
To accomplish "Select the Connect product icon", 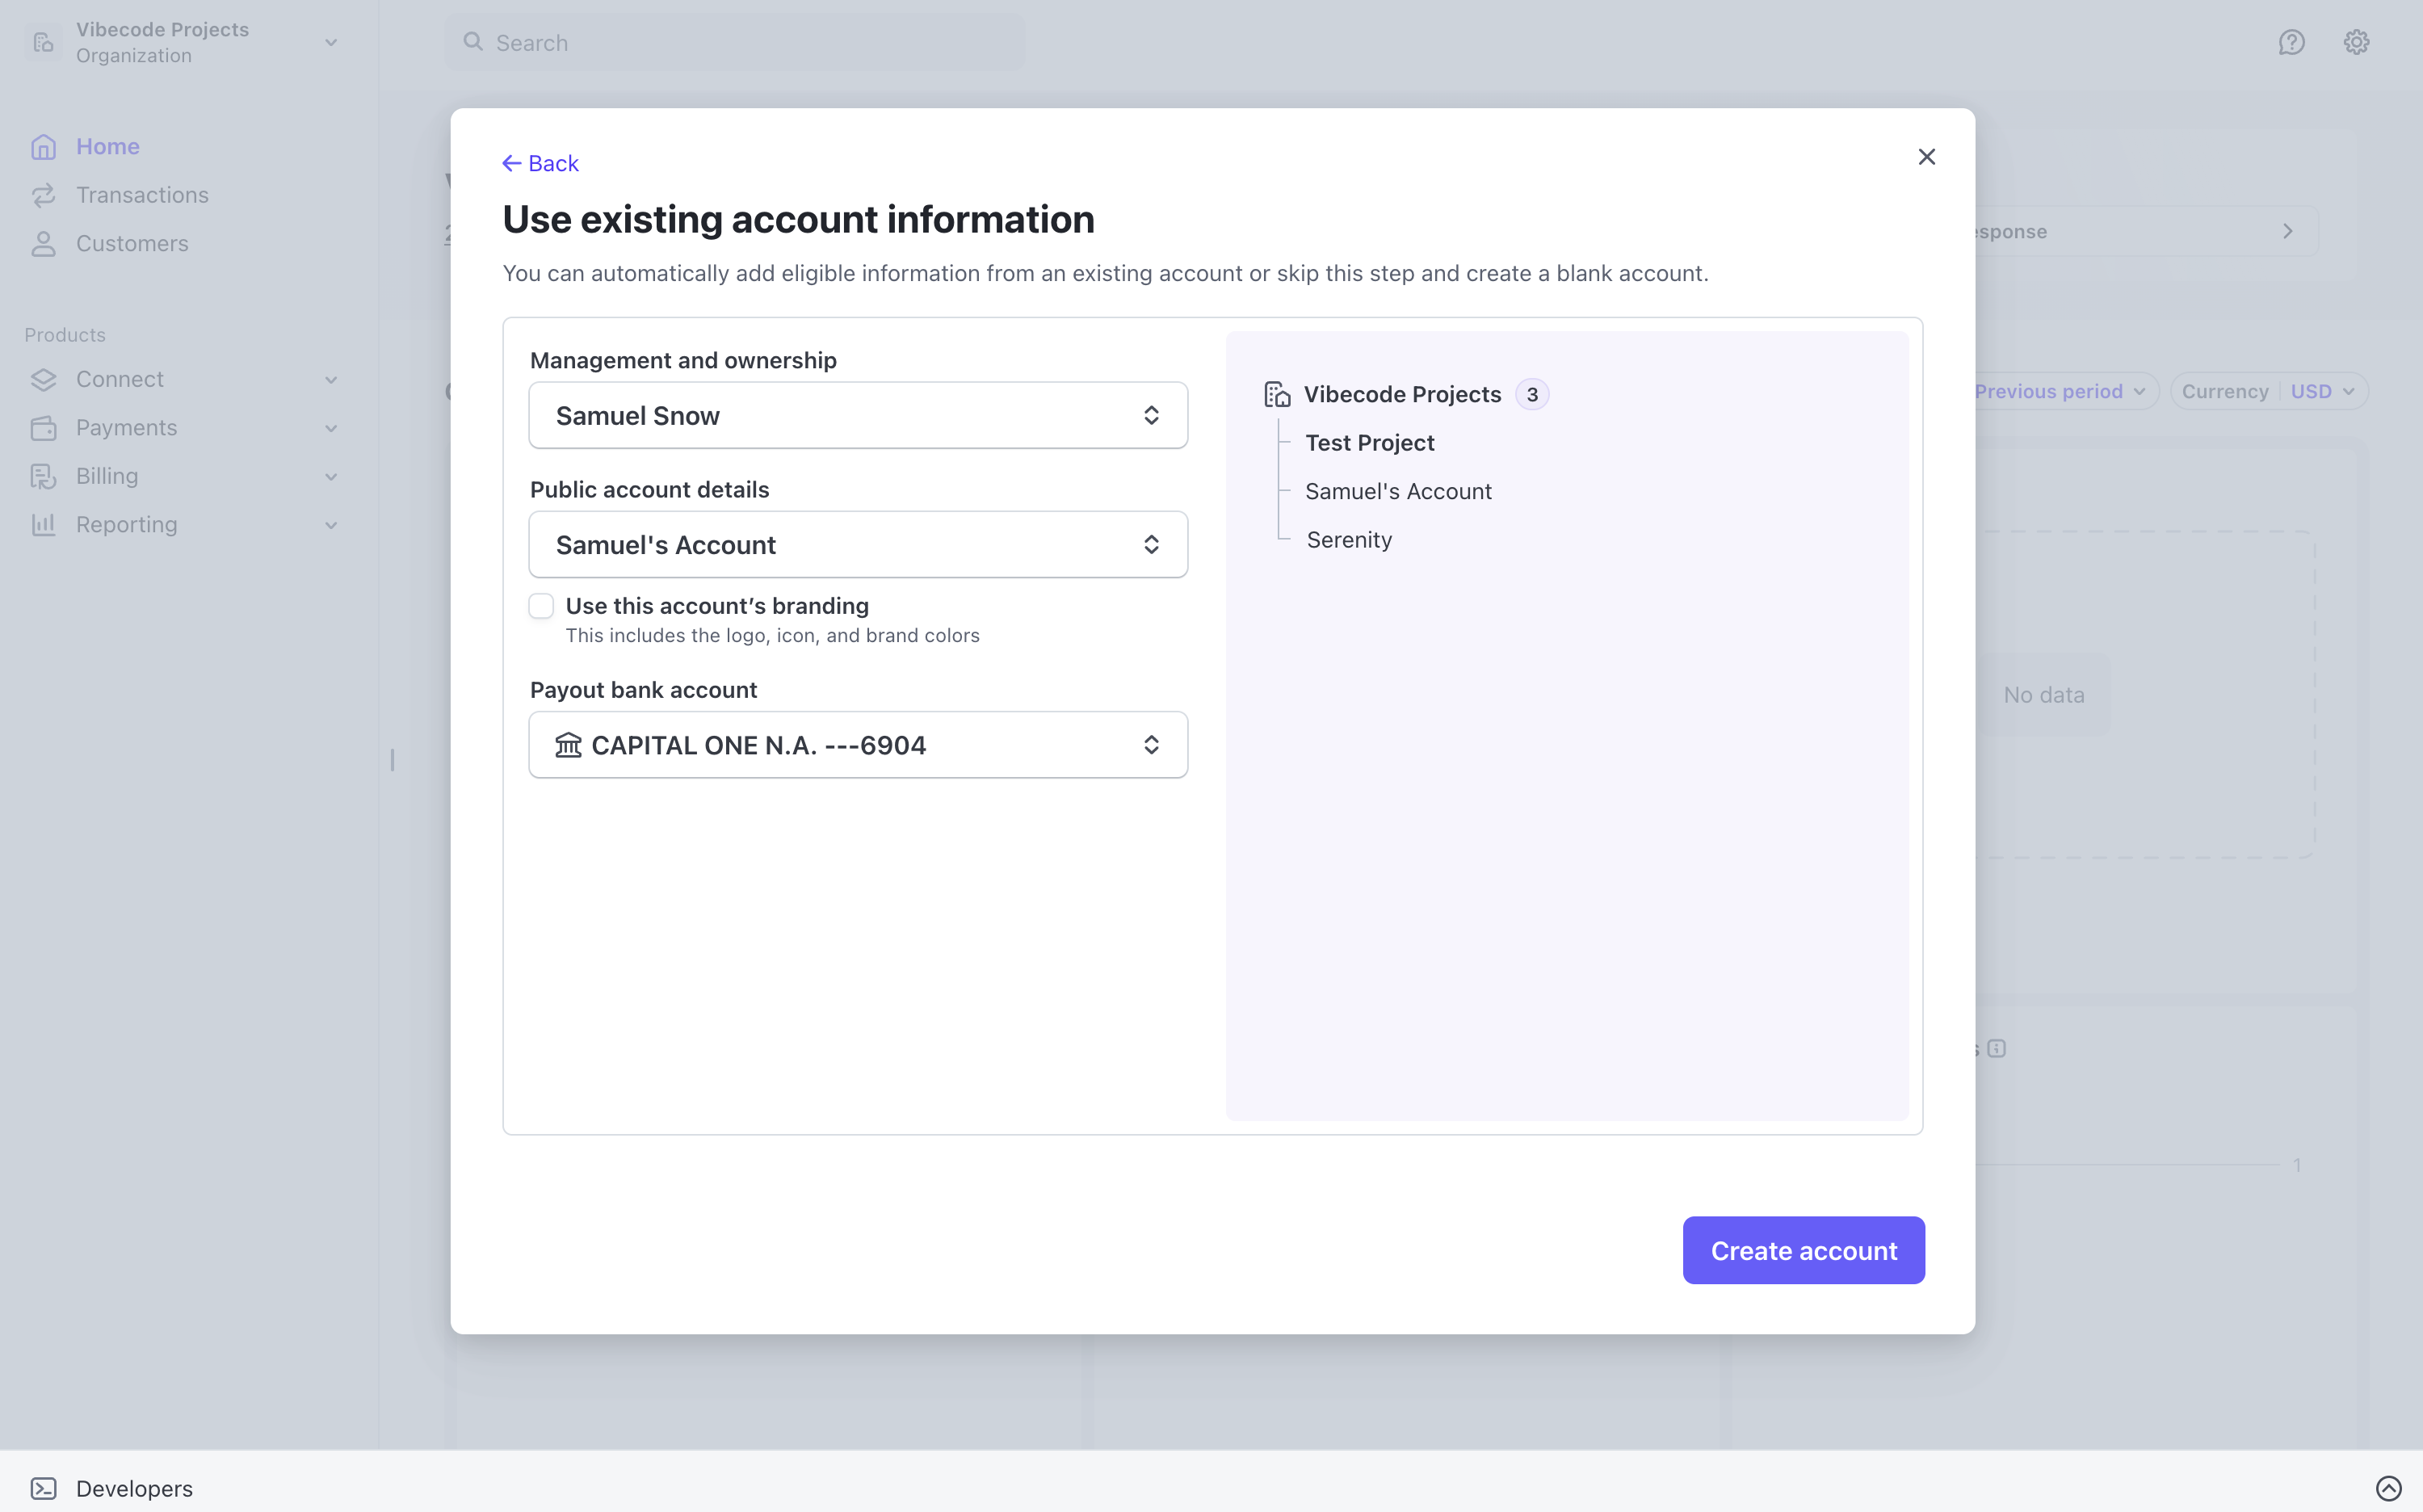I will coord(43,379).
